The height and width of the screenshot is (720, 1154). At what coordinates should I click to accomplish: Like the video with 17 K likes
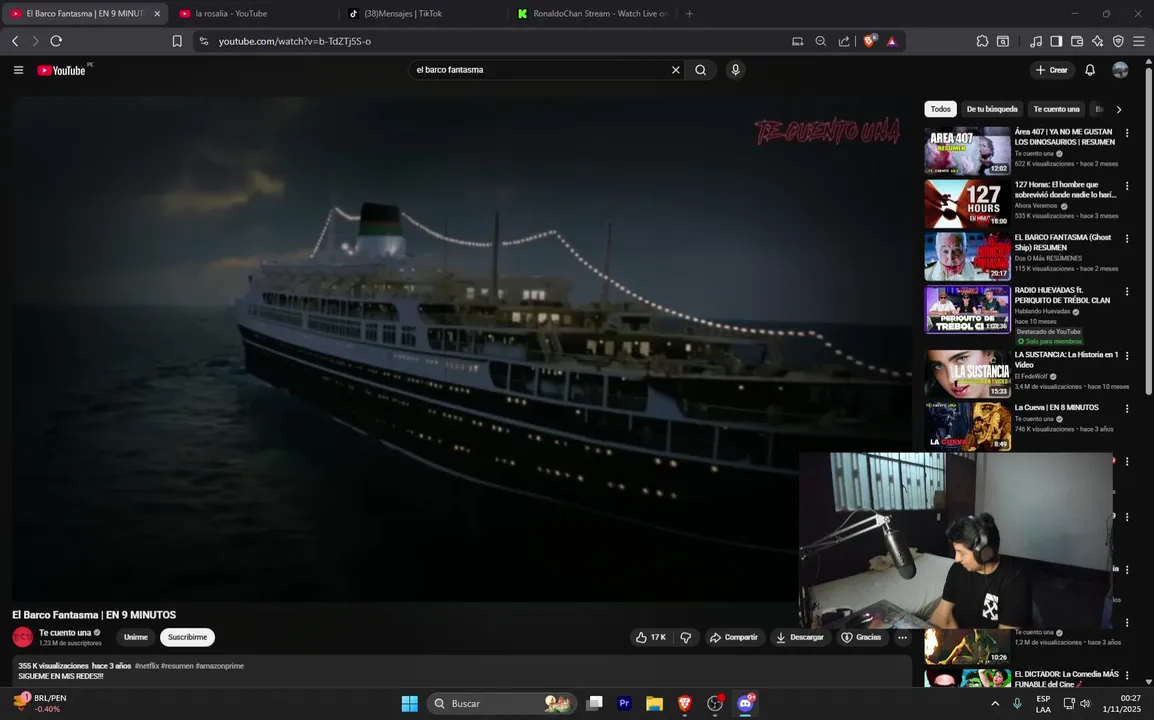pyautogui.click(x=651, y=638)
